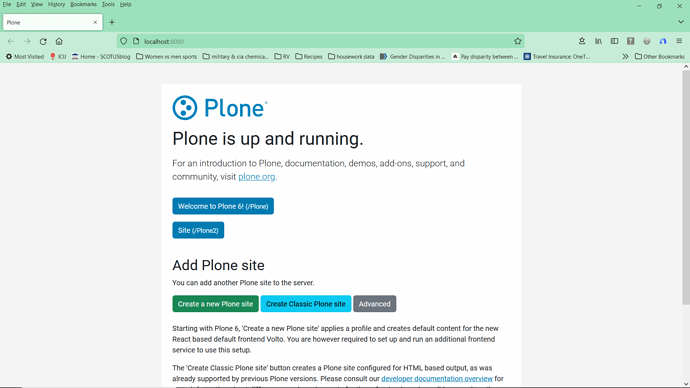690x388 pixels.
Task: Follow the developer documentation overview link
Action: coord(437,379)
